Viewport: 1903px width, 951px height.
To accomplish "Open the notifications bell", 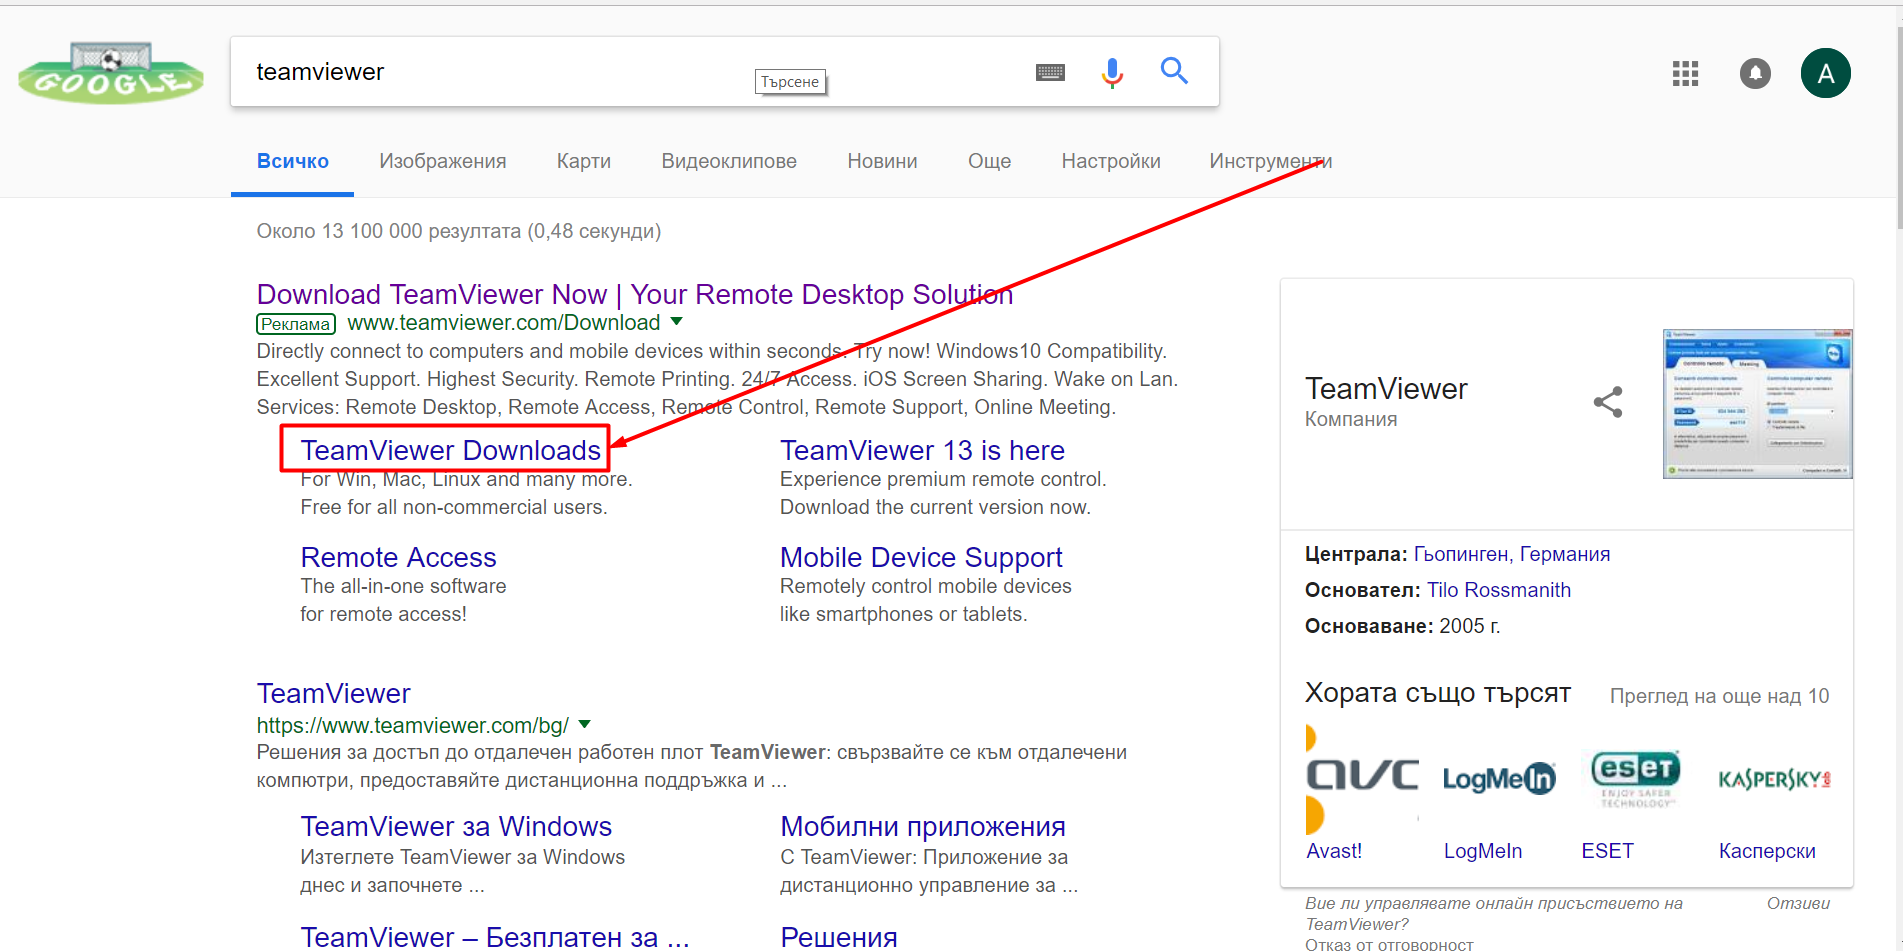I will click(1755, 73).
